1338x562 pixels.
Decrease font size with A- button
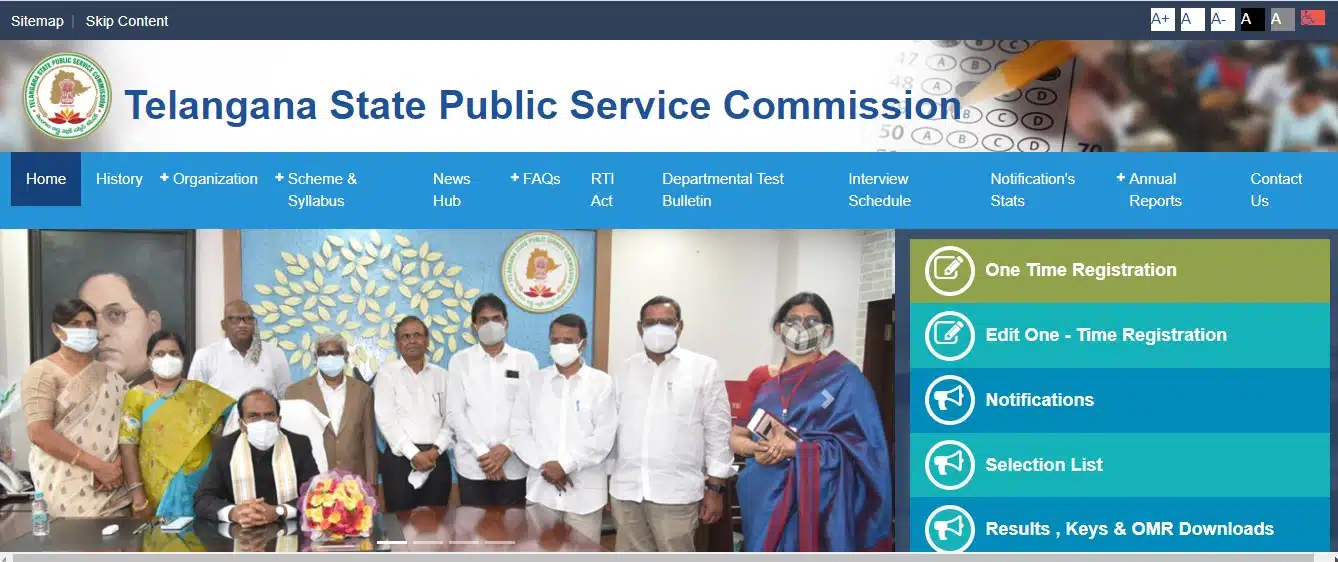coord(1222,19)
